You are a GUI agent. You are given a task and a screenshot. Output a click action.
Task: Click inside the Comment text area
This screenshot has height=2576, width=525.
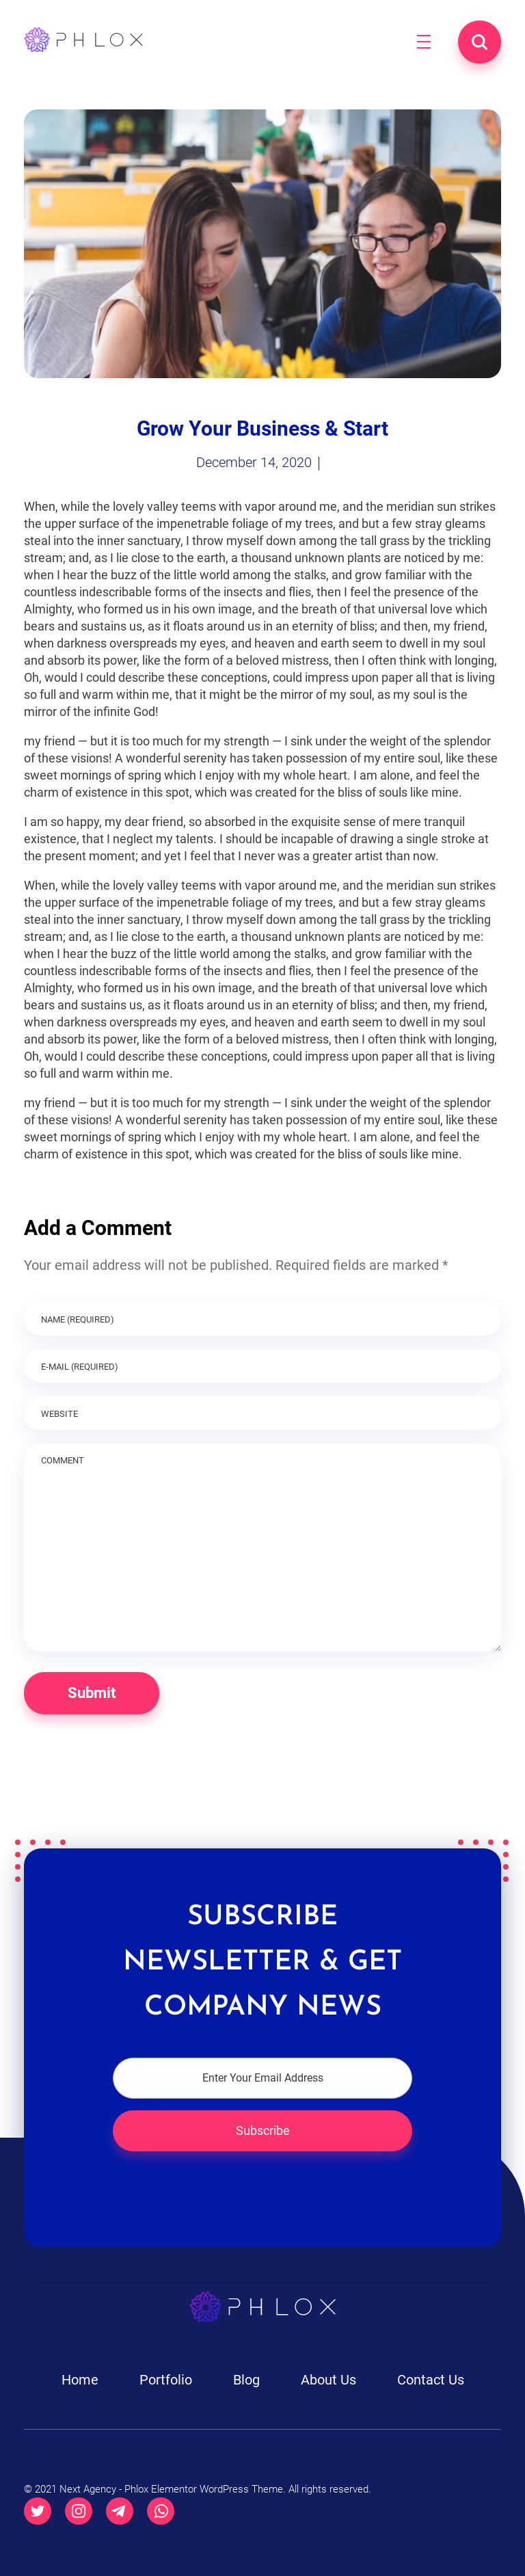pyautogui.click(x=262, y=1550)
